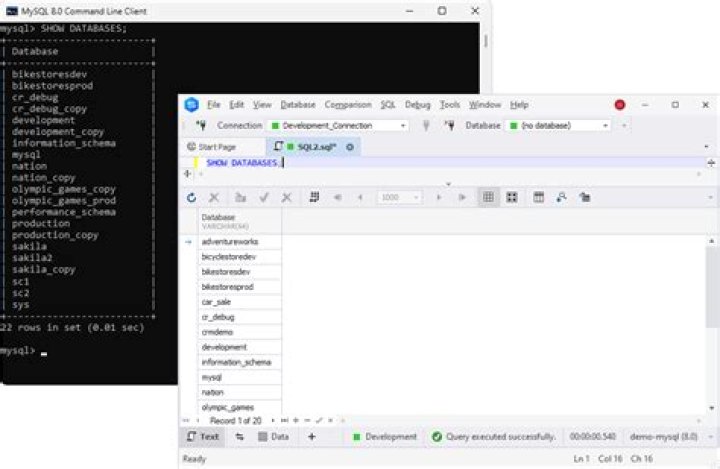Click the red record indicator icon in the title bar
The image size is (720, 469).
[620, 105]
